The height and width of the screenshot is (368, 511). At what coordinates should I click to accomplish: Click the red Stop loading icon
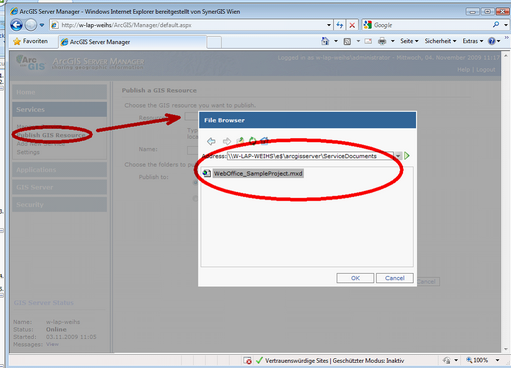click(352, 25)
